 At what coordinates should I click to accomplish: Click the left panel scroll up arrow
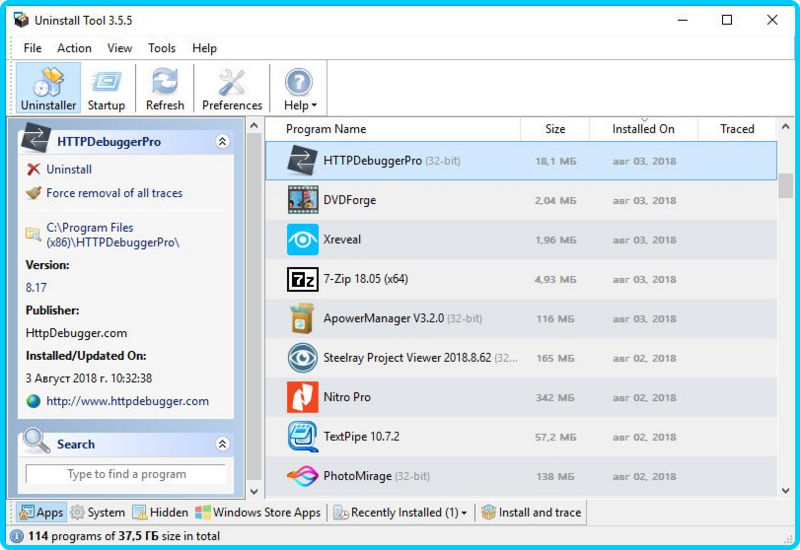pos(254,126)
